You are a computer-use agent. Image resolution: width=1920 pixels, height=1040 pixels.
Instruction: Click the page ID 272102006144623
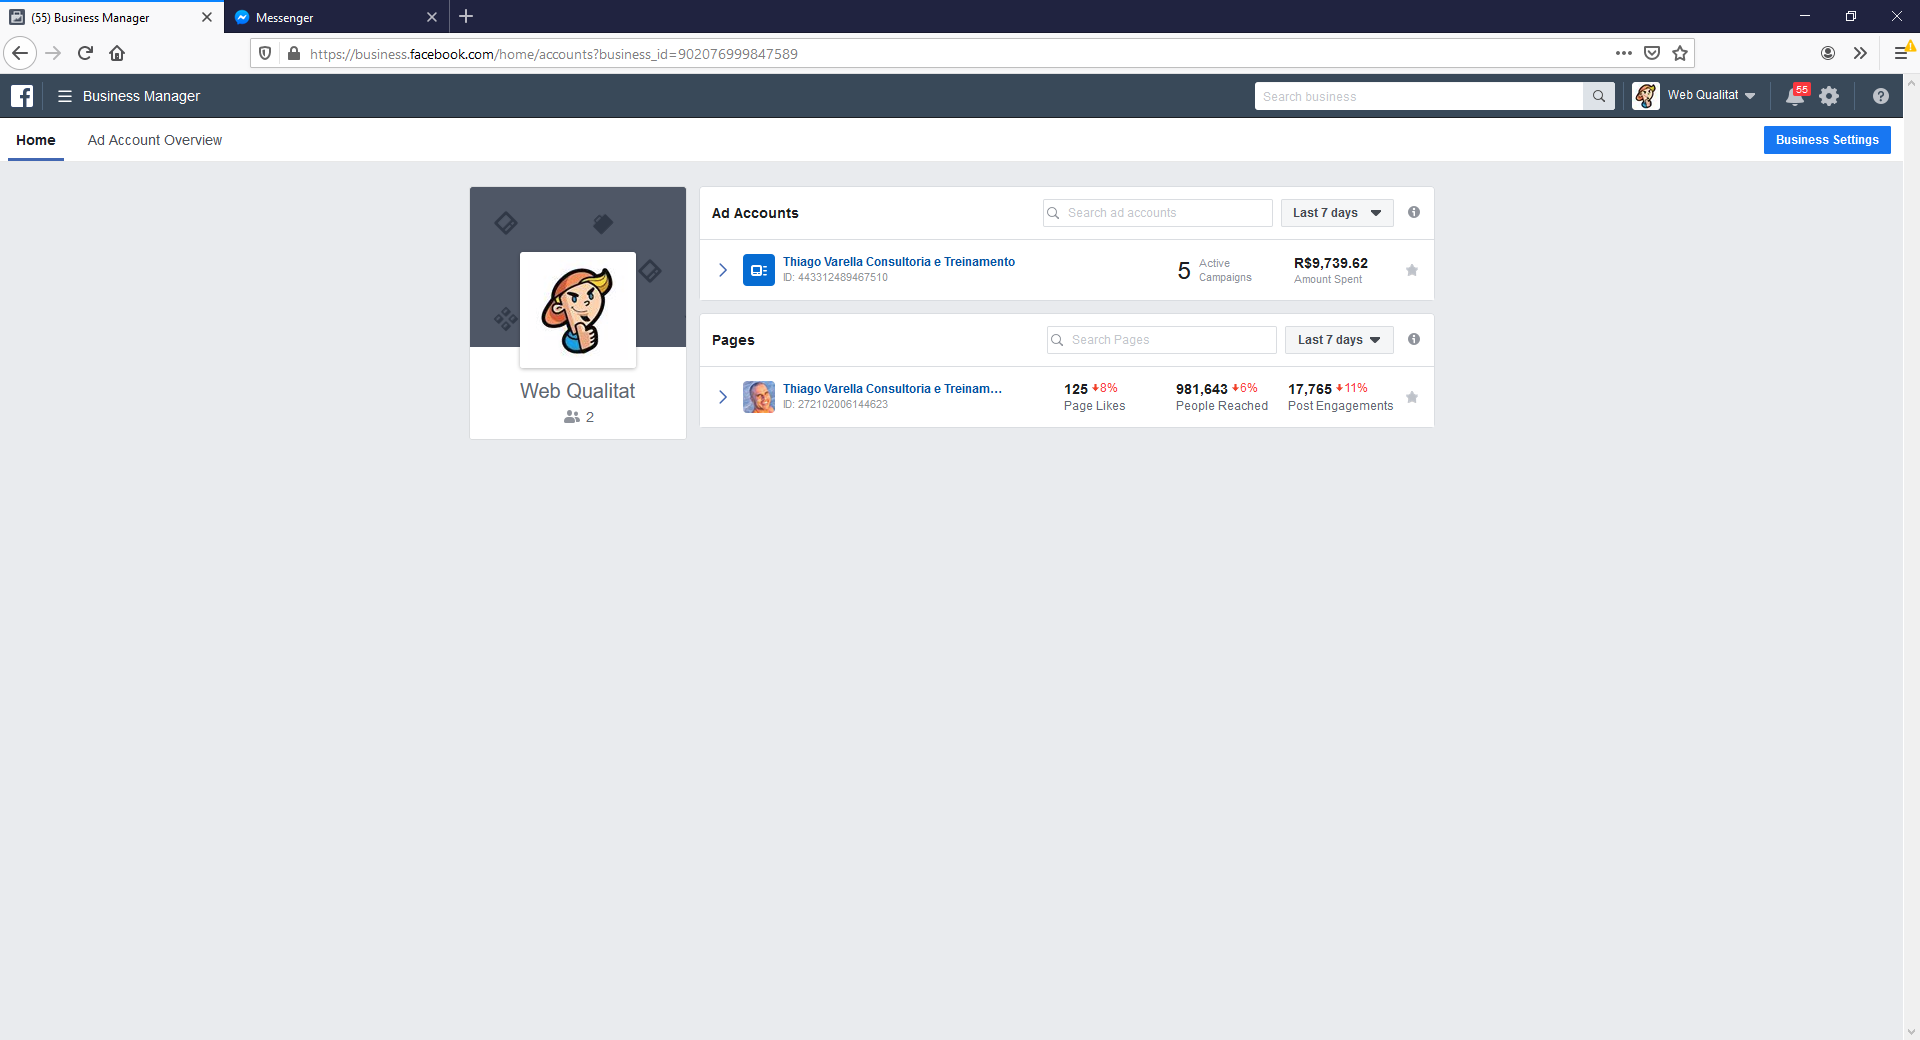tap(835, 405)
